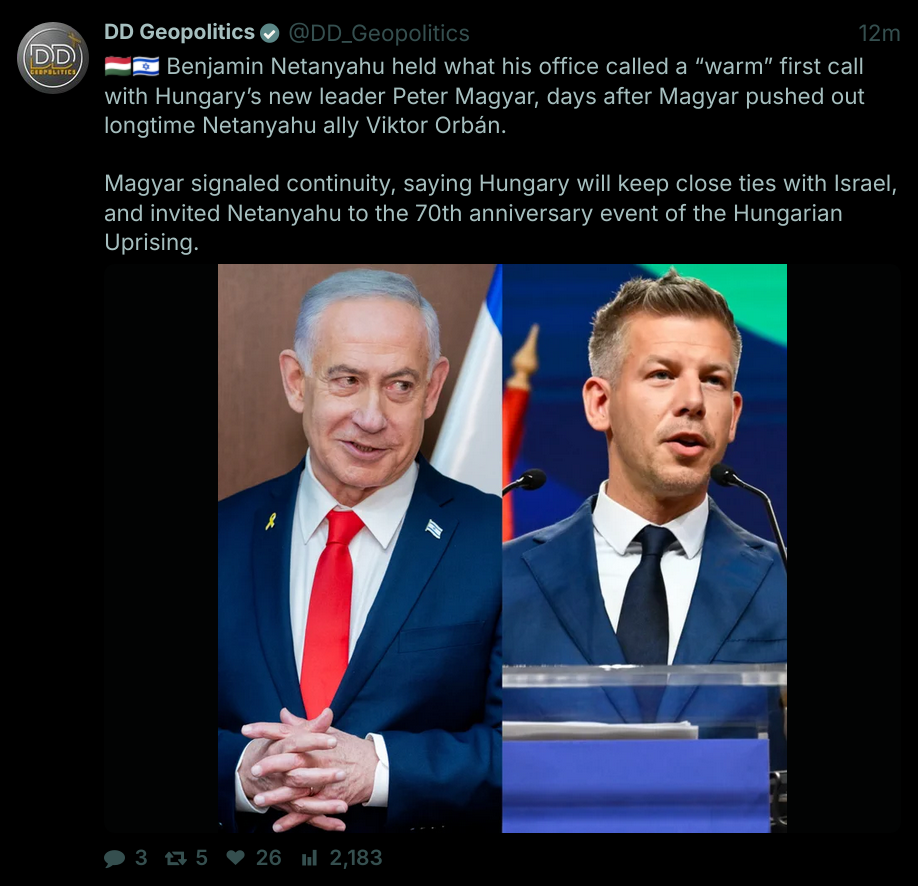Click the reply speech bubble icon
This screenshot has width=918, height=886.
[114, 858]
